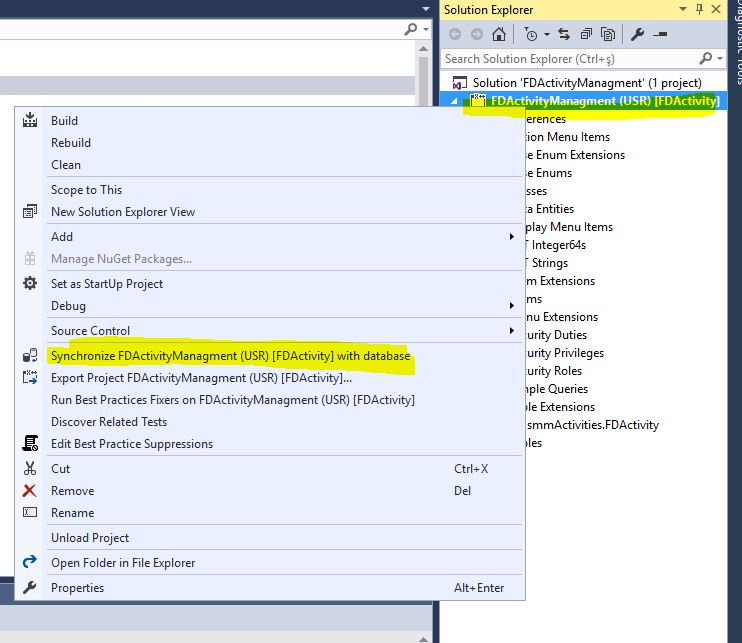Viewport: 742px width, 643px height.
Task: Click Sync with Active Document icon
Action: tap(564, 34)
